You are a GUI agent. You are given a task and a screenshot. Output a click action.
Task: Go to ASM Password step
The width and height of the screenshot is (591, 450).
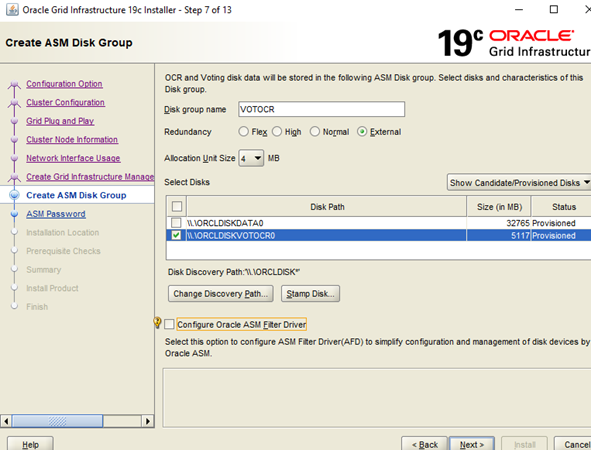point(56,214)
